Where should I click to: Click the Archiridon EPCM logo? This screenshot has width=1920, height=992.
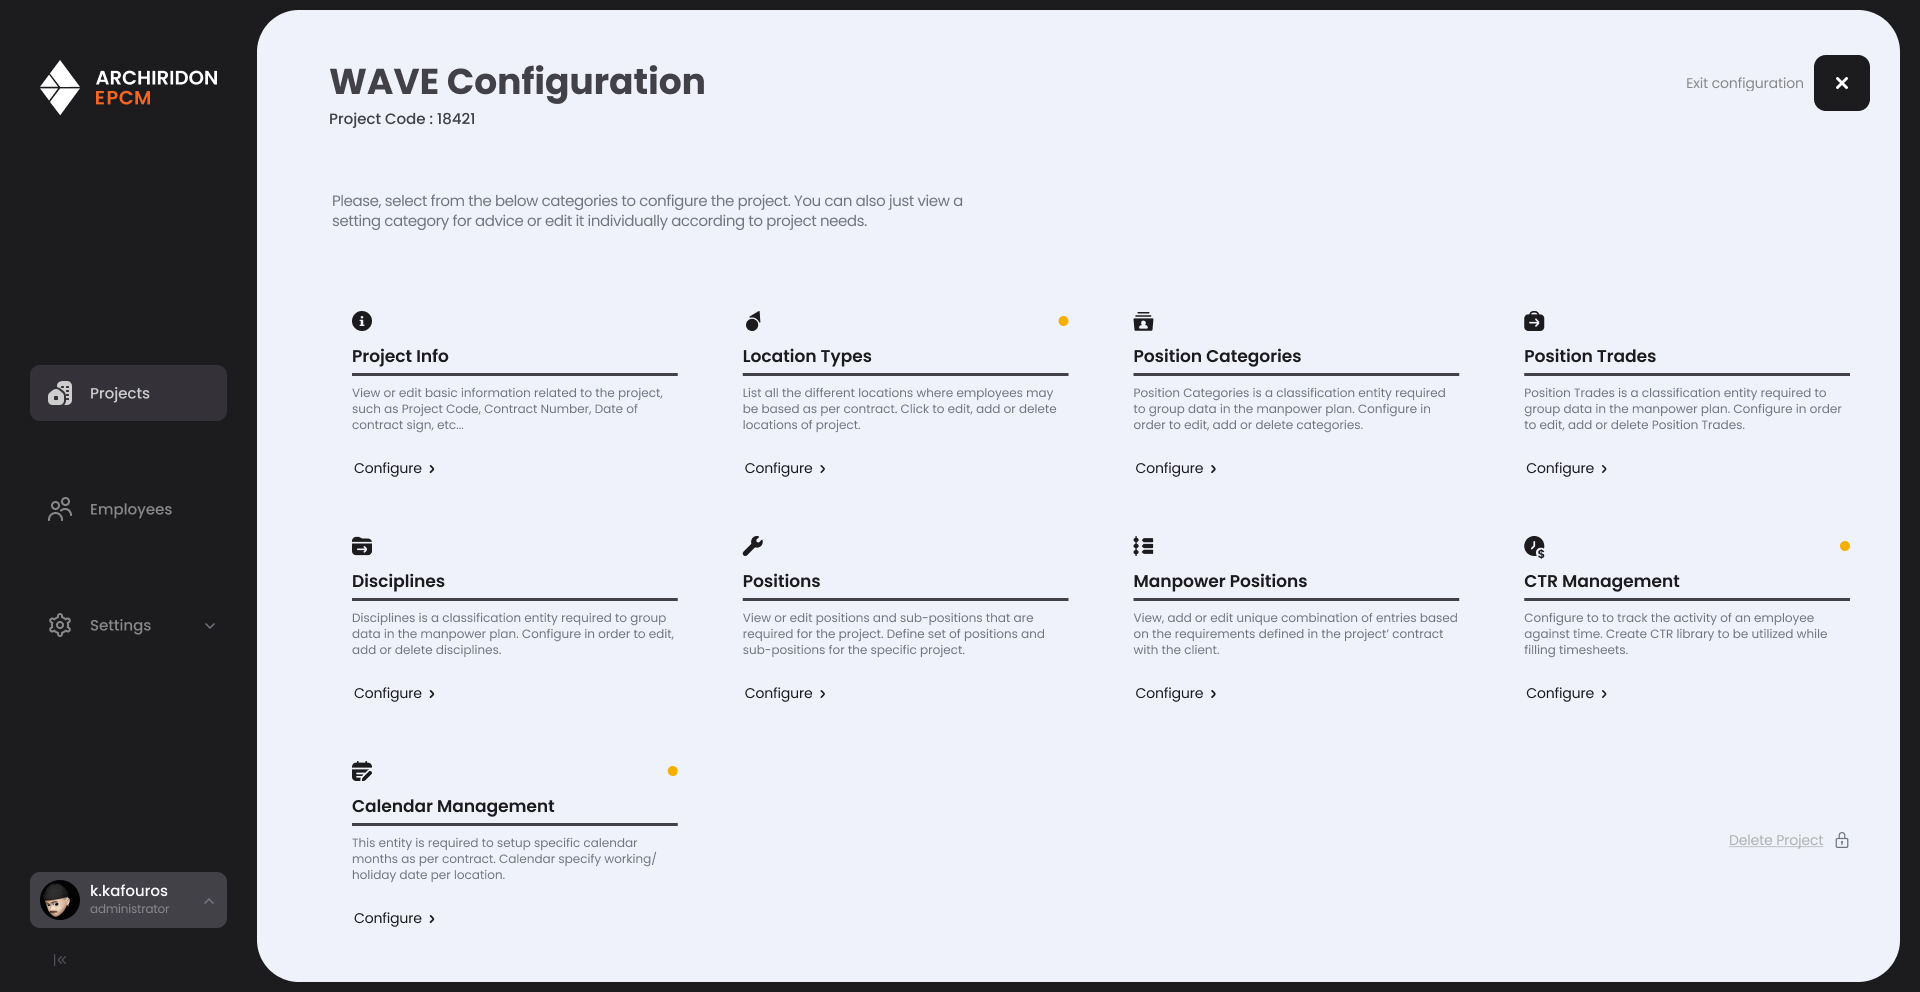coord(128,88)
